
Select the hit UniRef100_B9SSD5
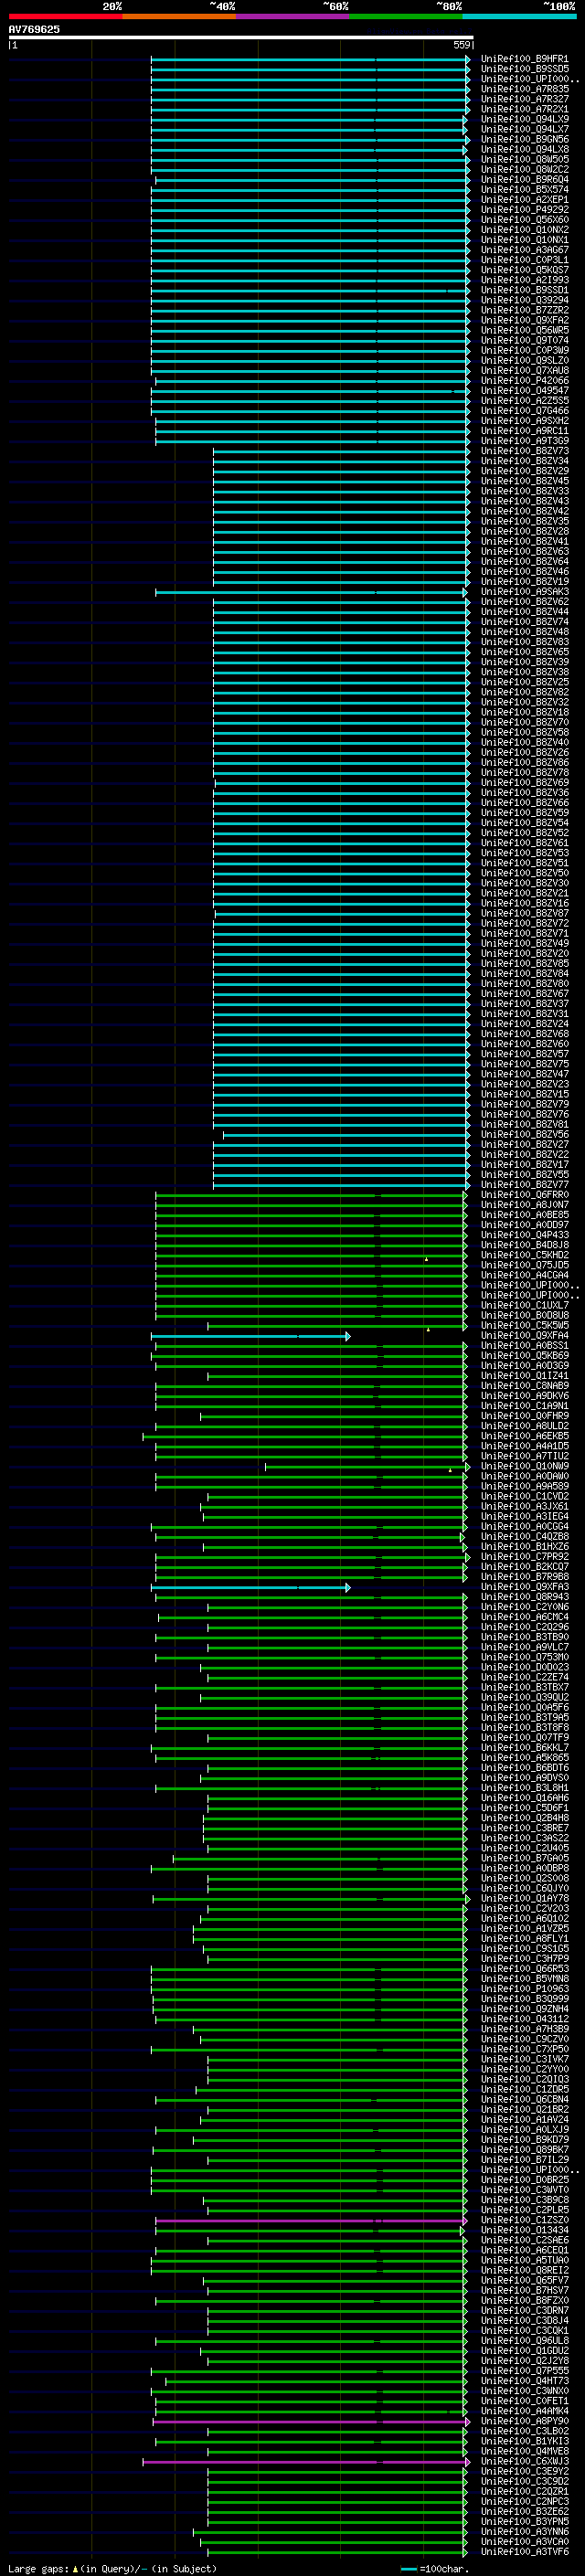pyautogui.click(x=524, y=69)
